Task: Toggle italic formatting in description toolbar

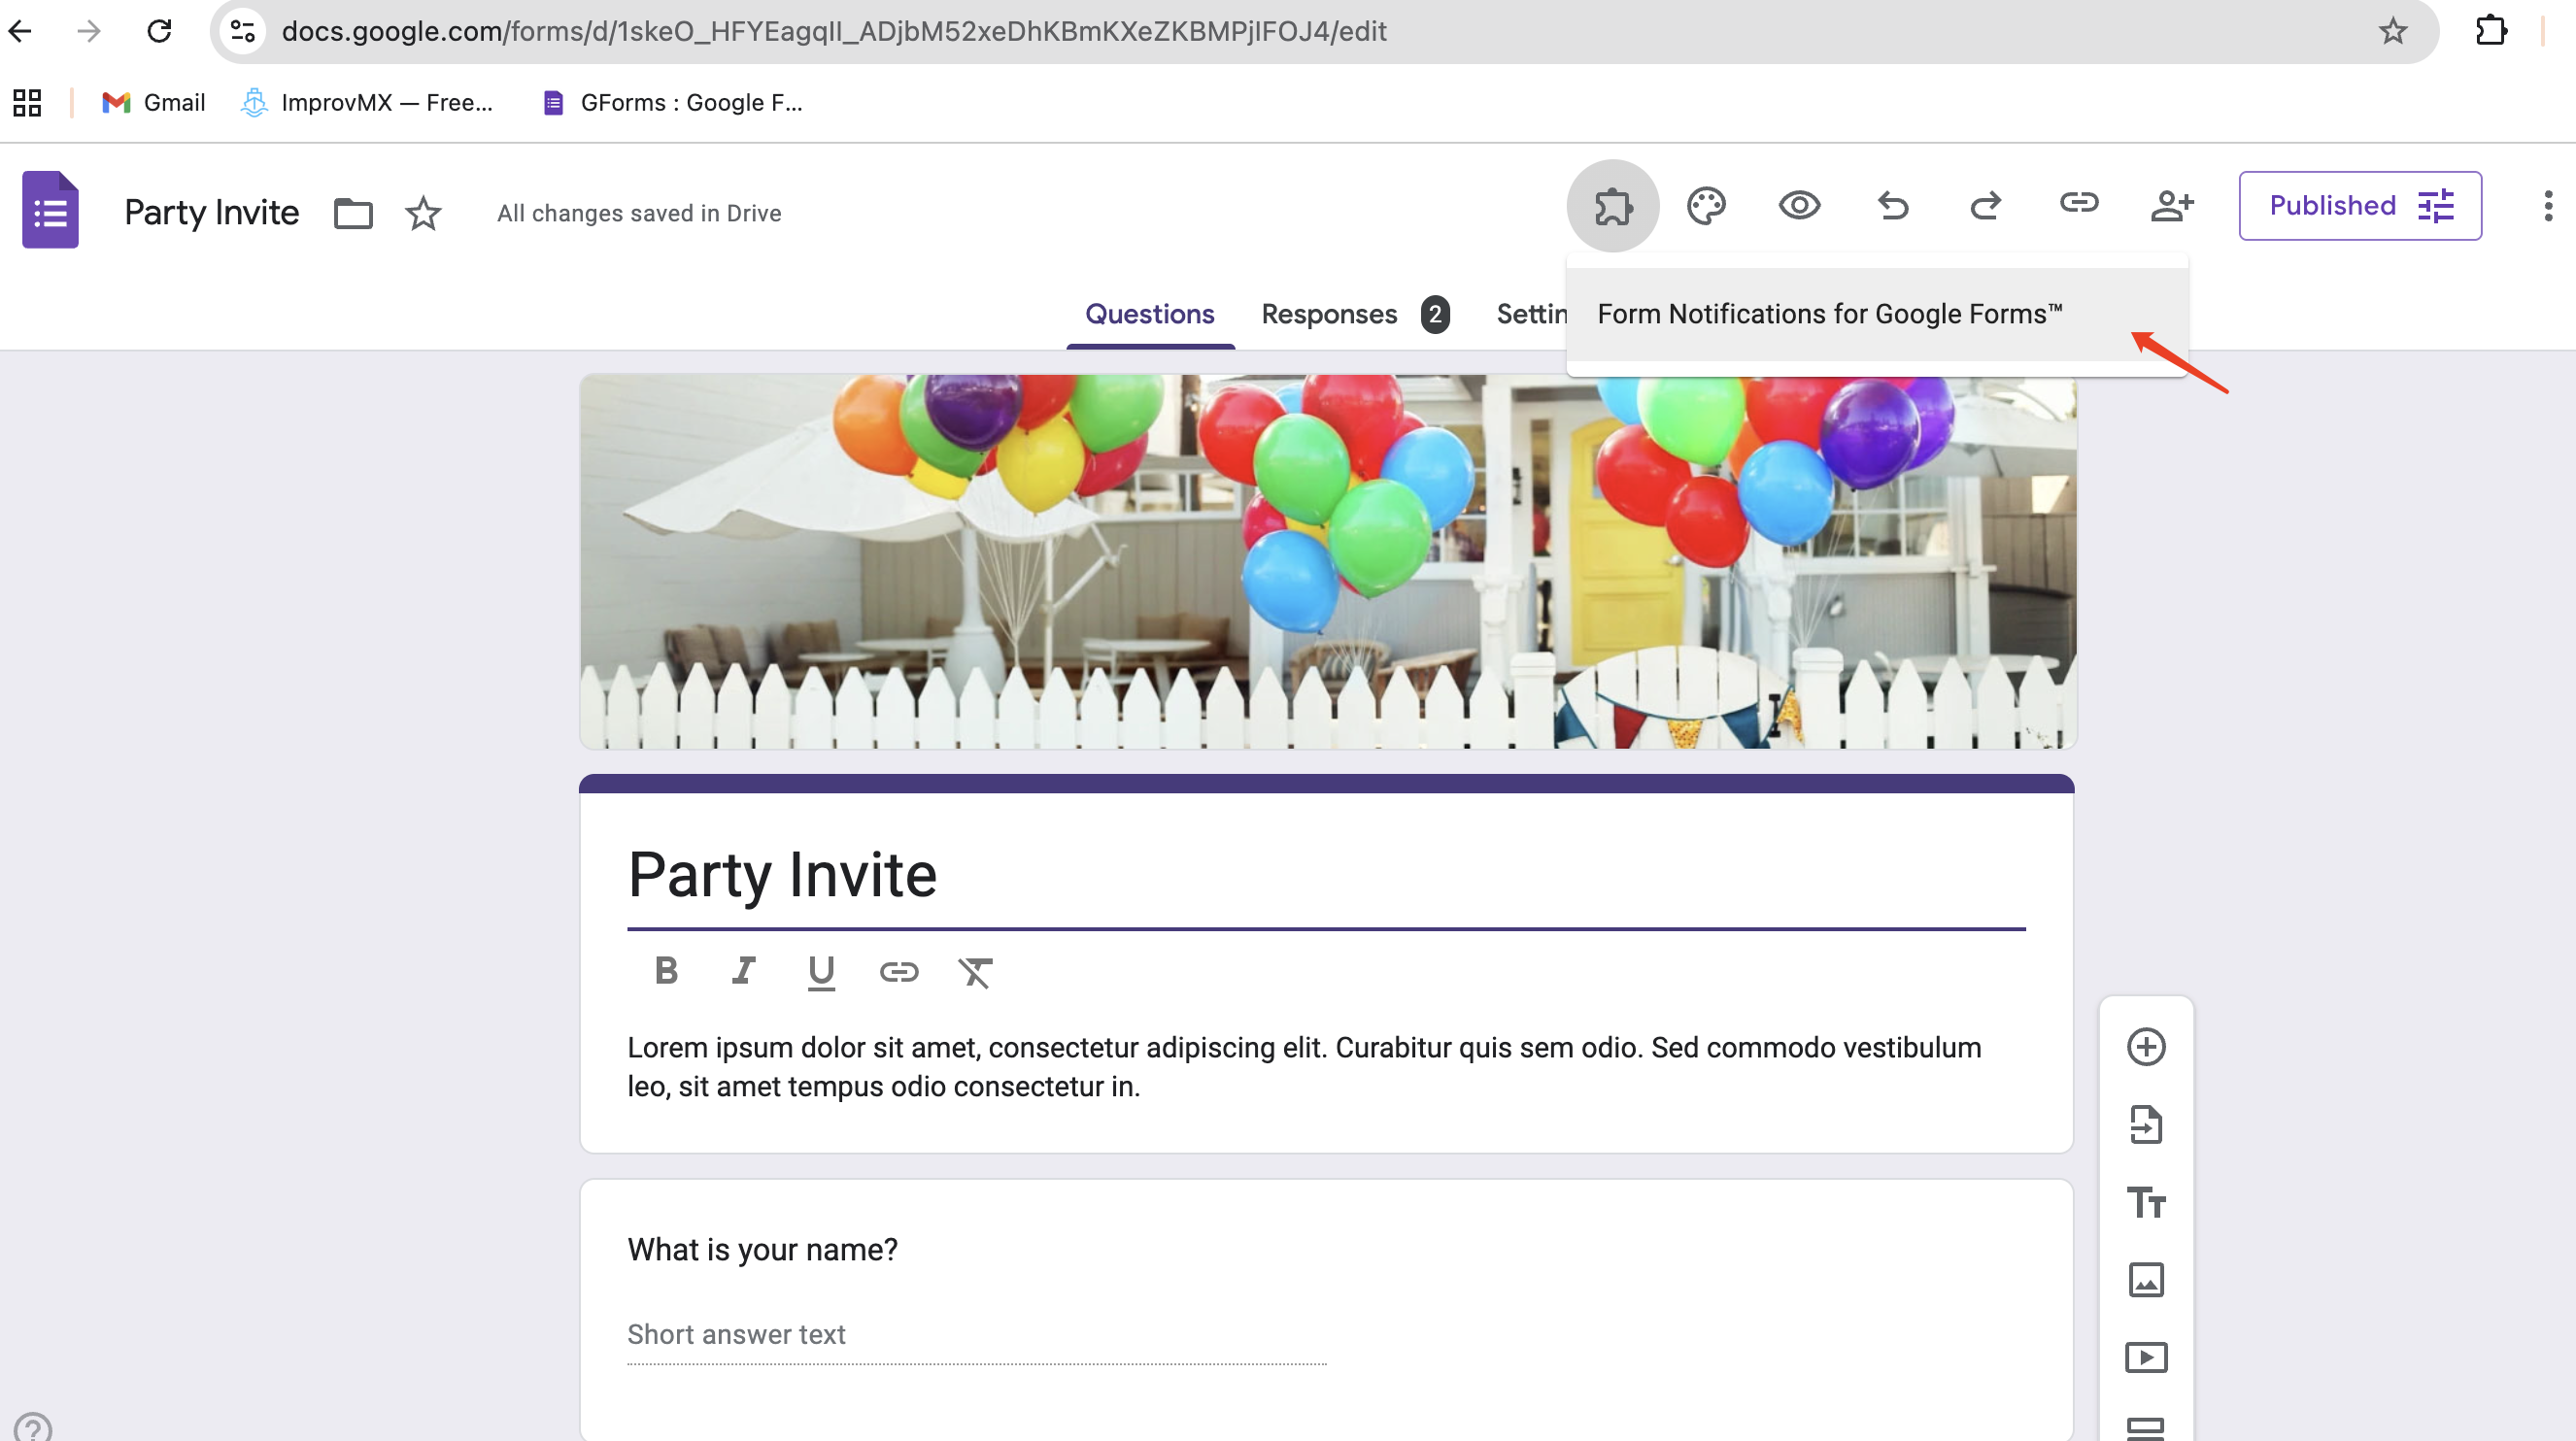Action: click(743, 971)
